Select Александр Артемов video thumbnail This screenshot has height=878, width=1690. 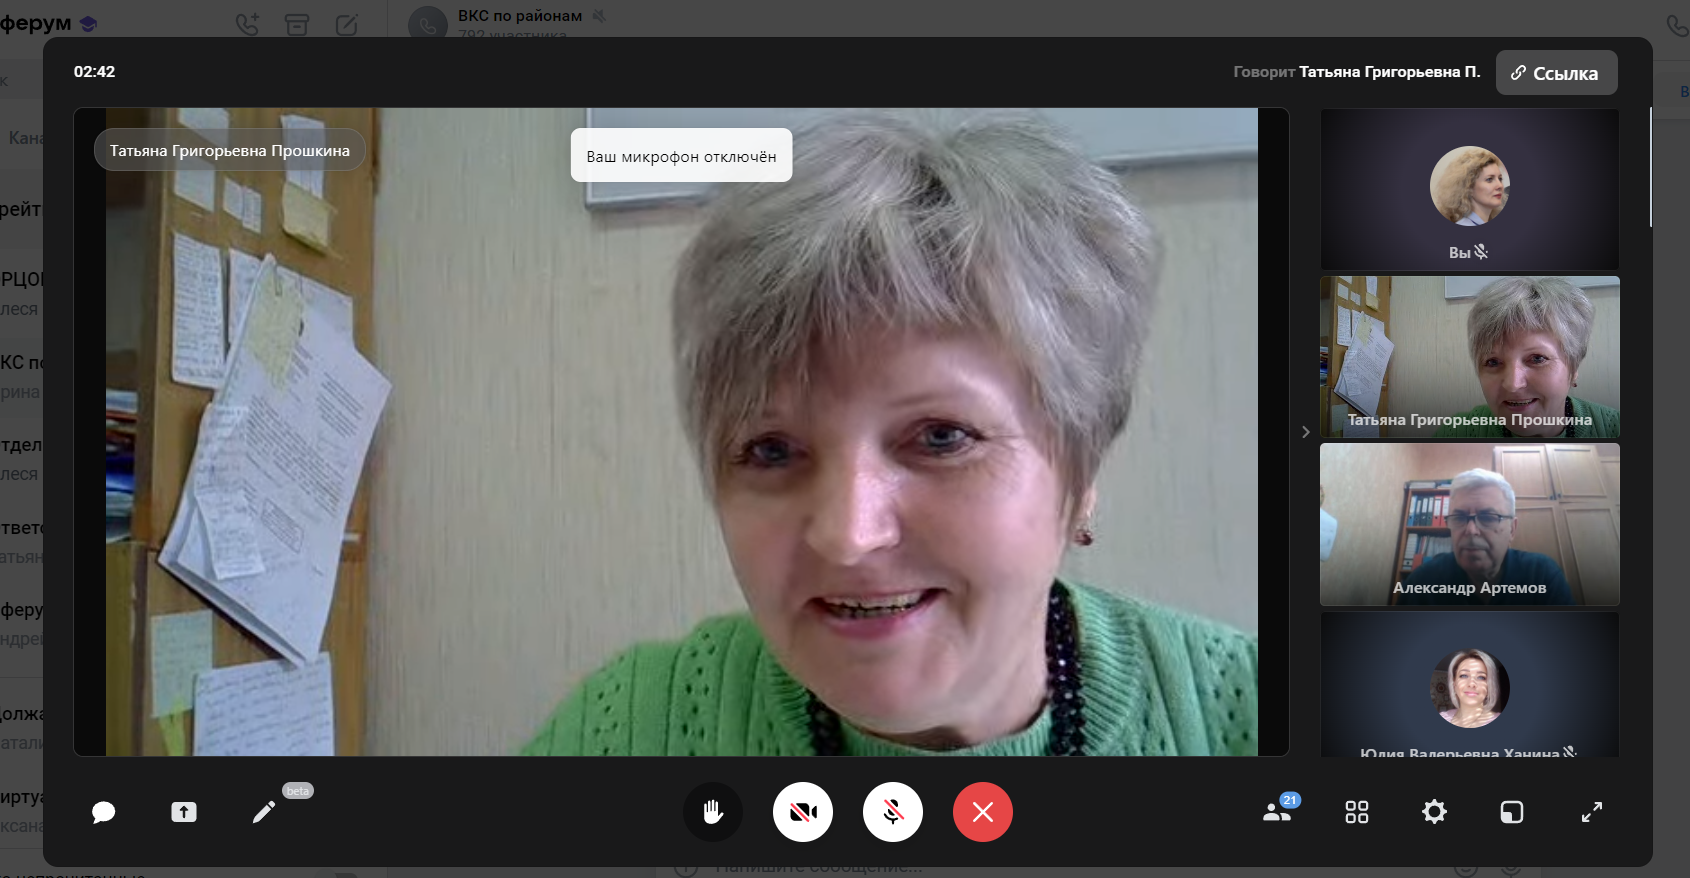point(1469,525)
